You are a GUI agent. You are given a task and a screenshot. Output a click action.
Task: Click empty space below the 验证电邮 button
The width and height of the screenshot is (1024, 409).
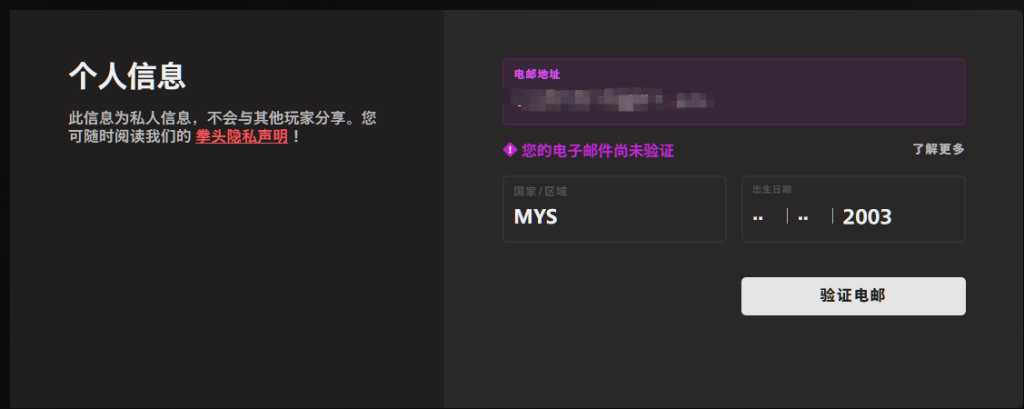853,359
